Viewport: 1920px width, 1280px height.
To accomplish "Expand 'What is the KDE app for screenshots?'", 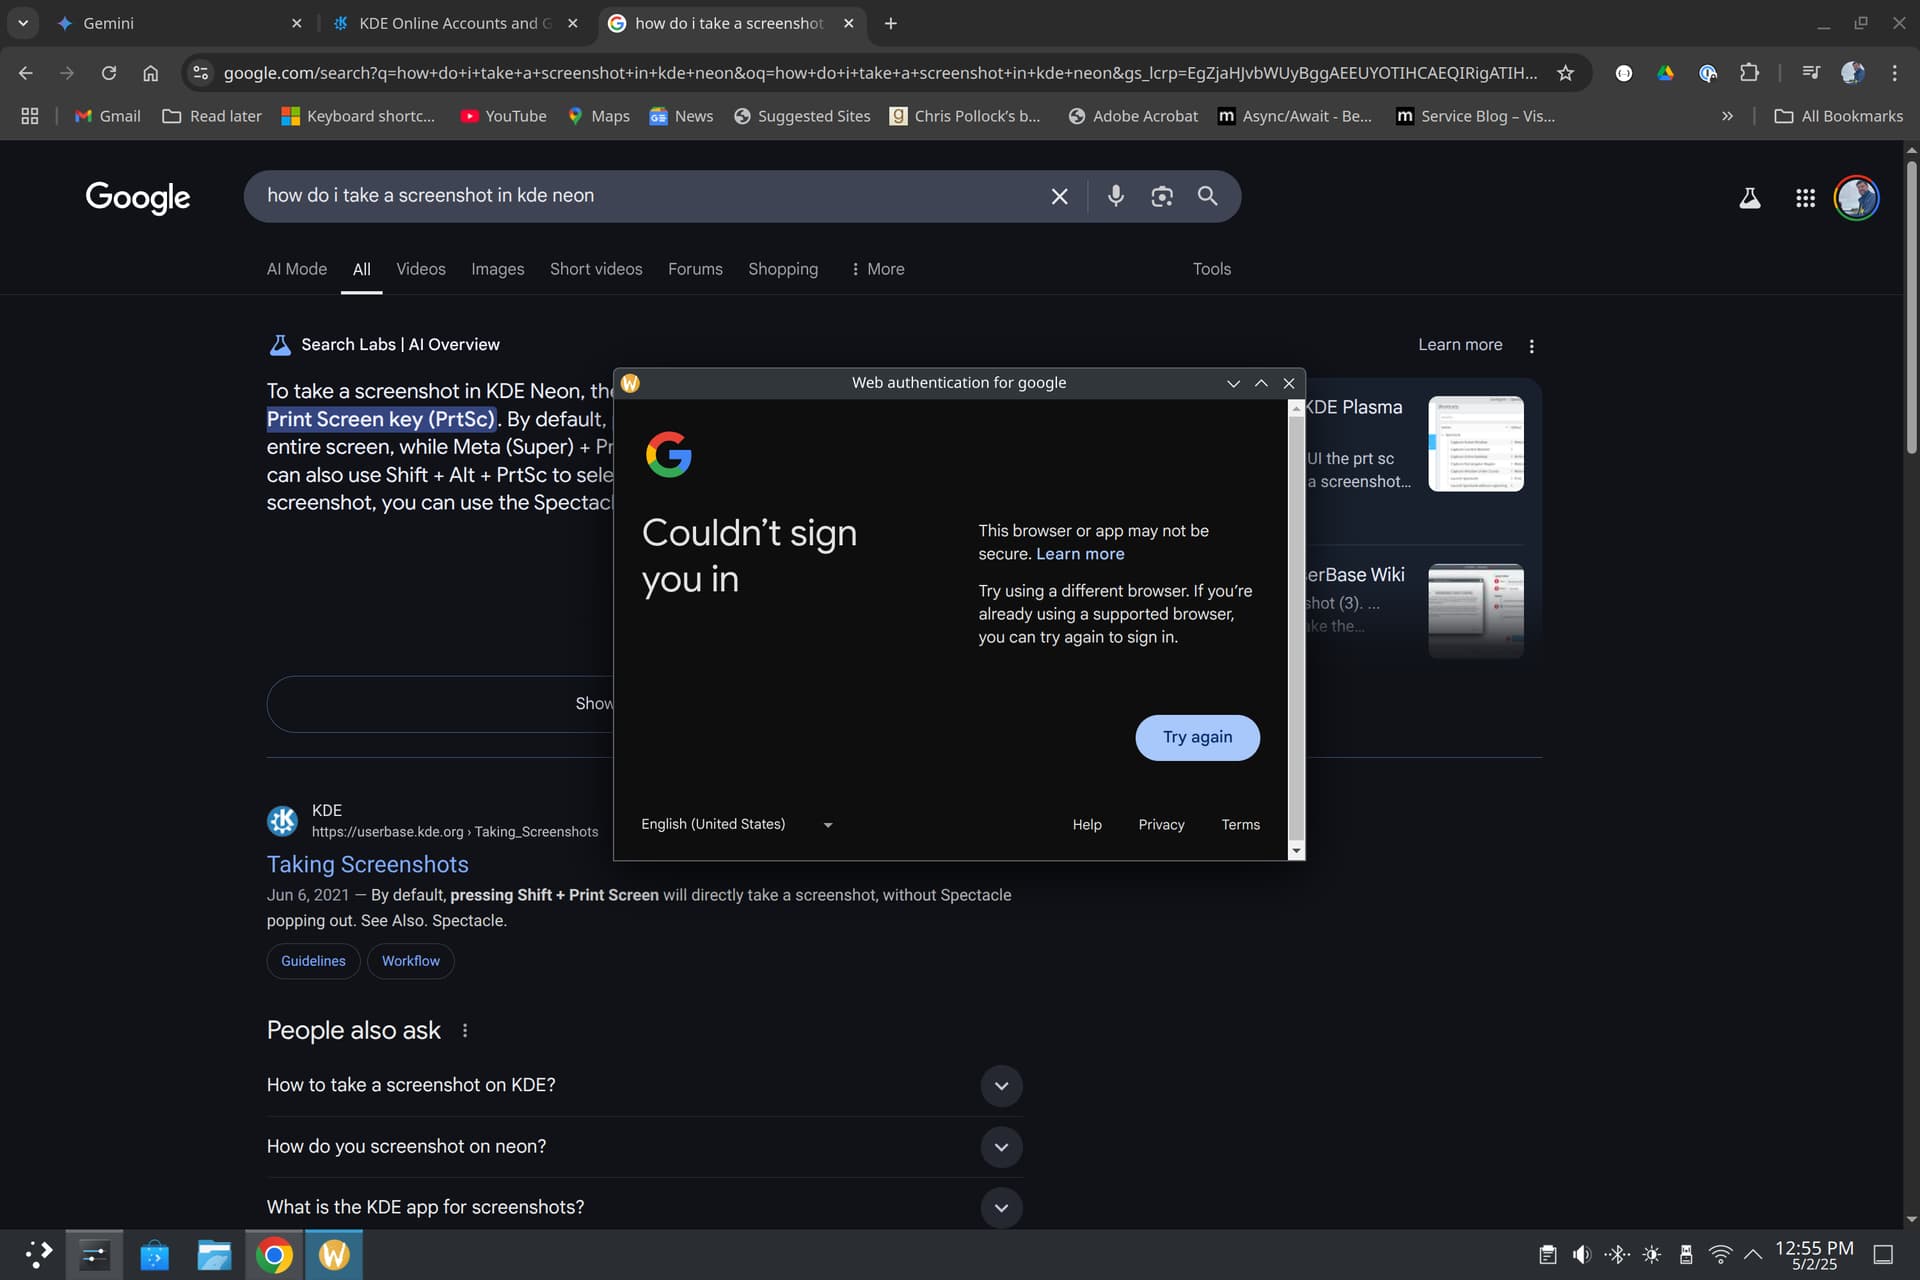I will point(1001,1208).
